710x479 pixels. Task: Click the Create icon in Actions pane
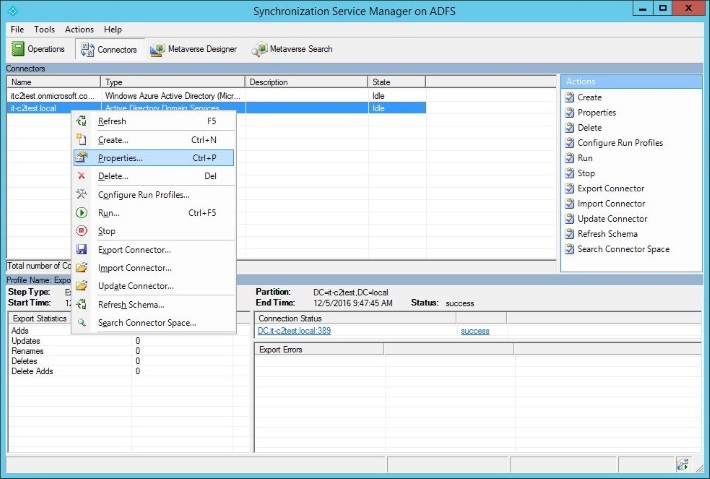pyautogui.click(x=570, y=97)
